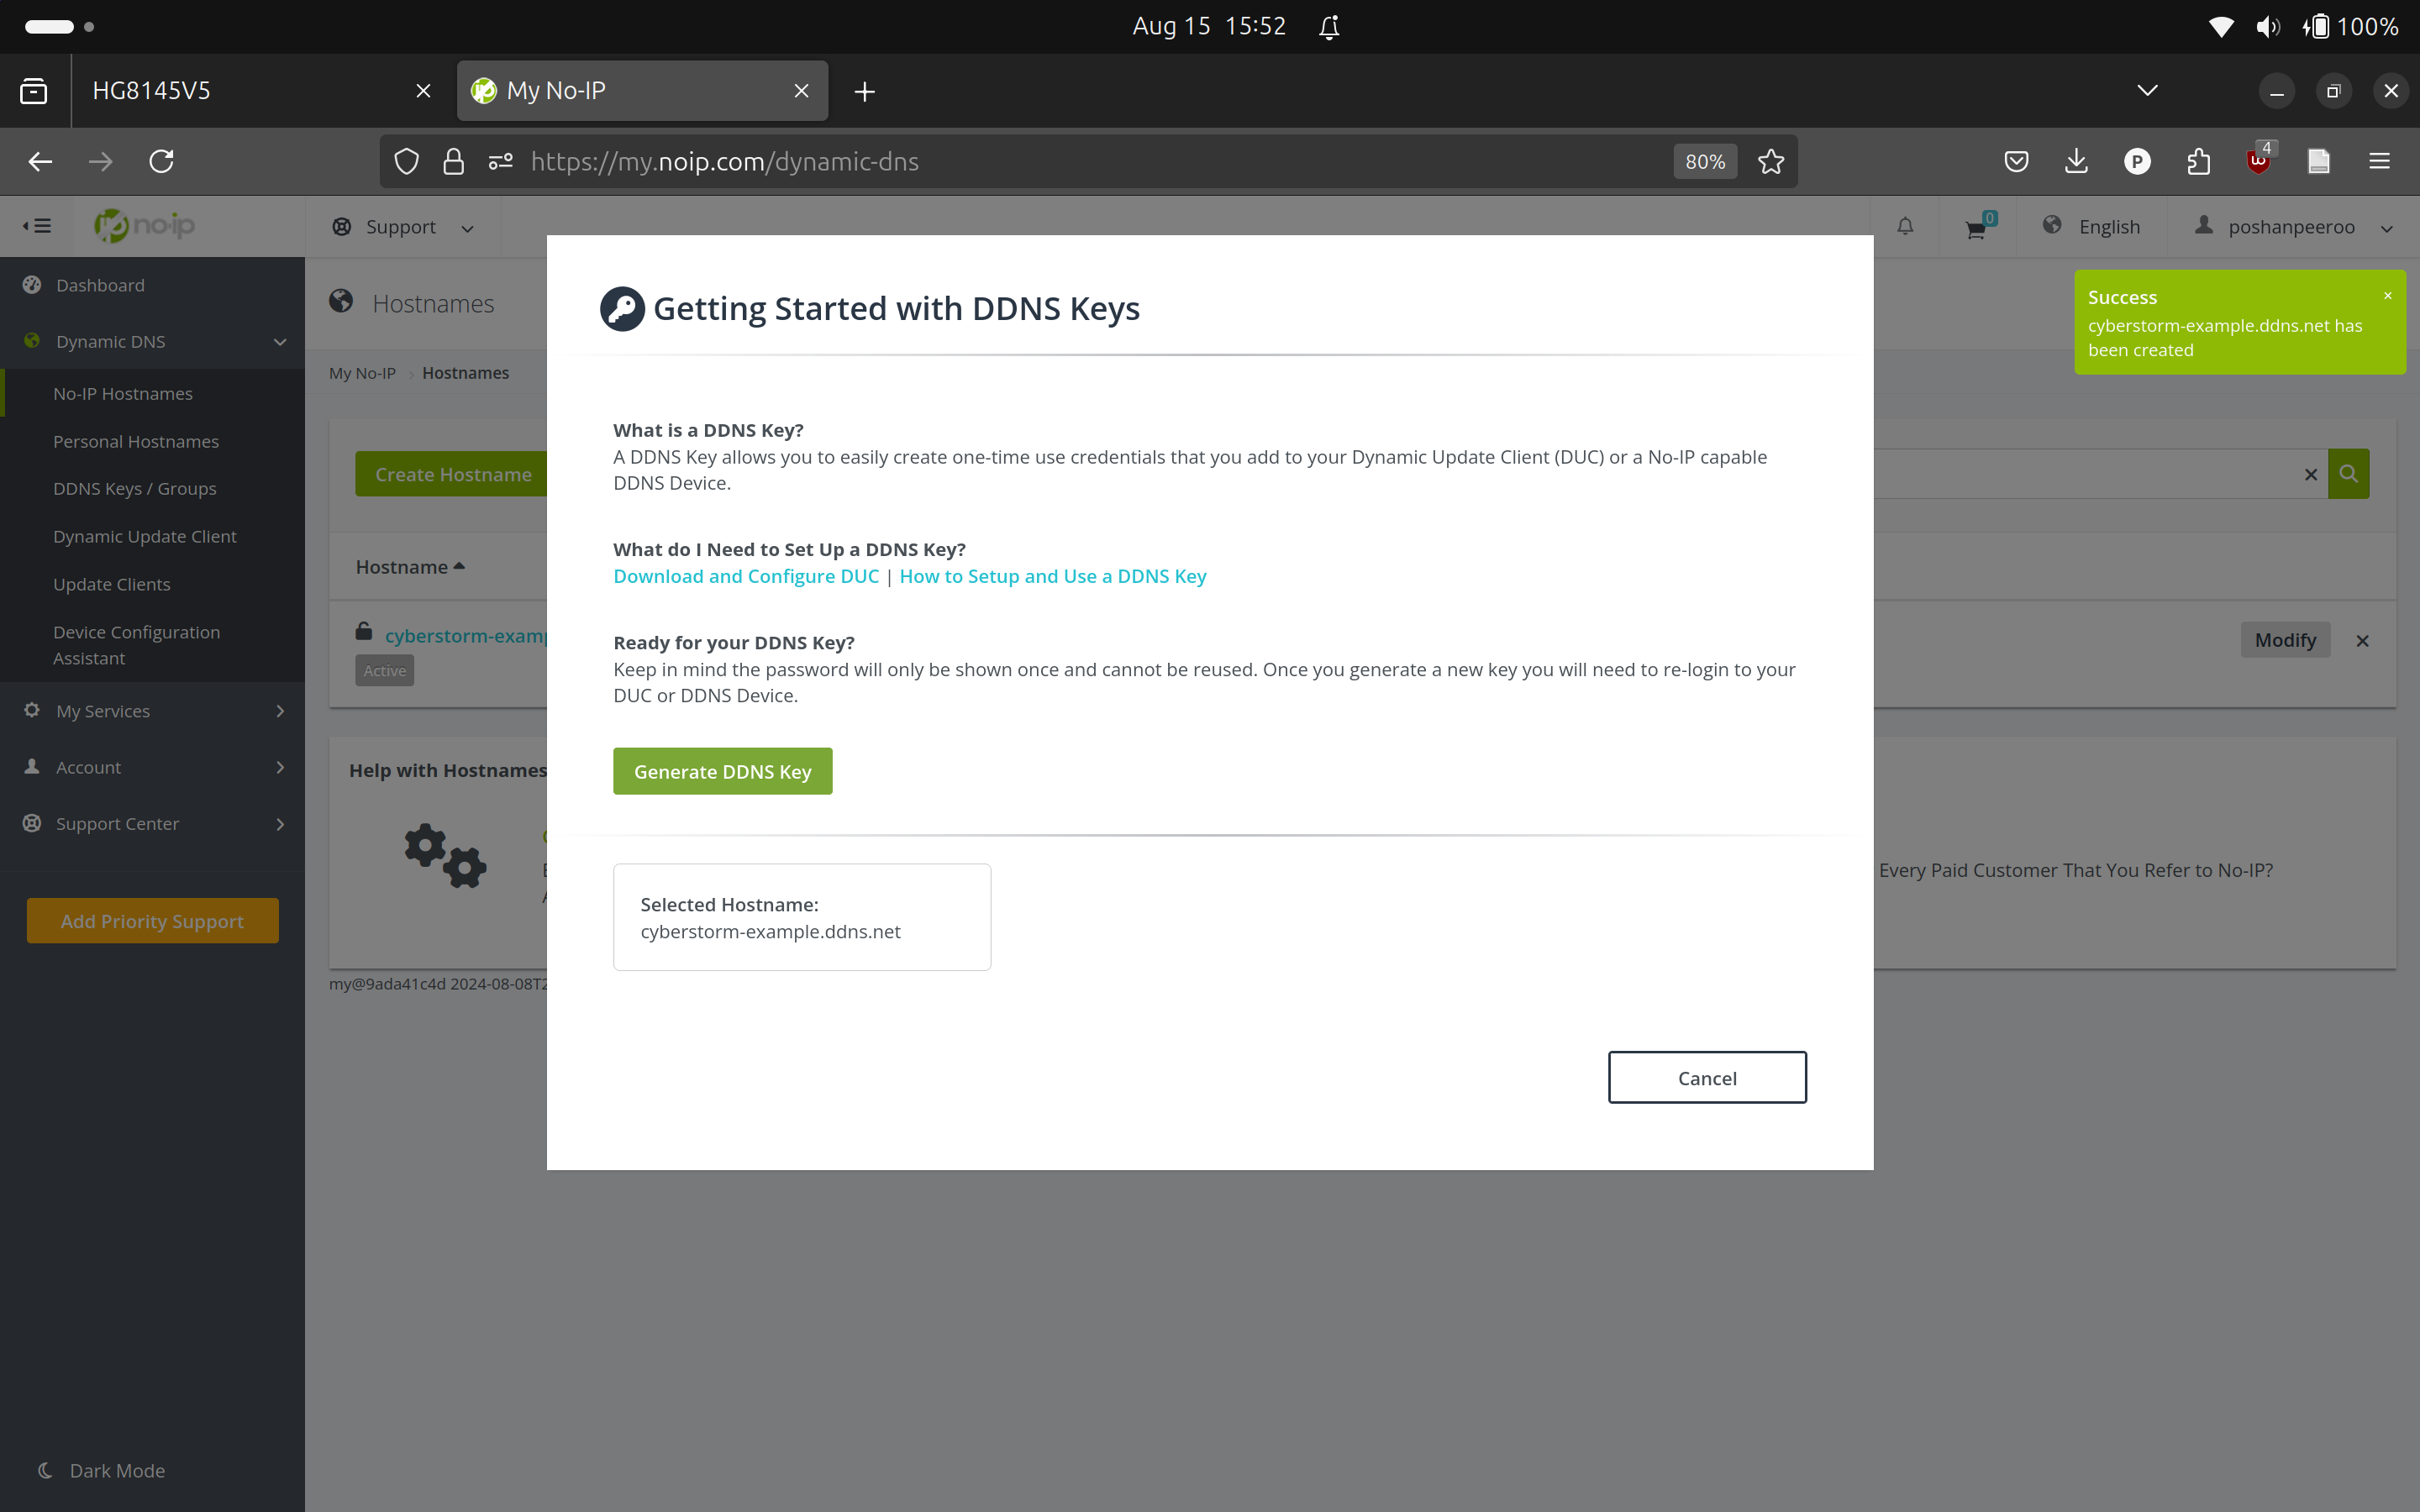Click the No-IP logo
This screenshot has height=1512, width=2420.
pyautogui.click(x=144, y=225)
